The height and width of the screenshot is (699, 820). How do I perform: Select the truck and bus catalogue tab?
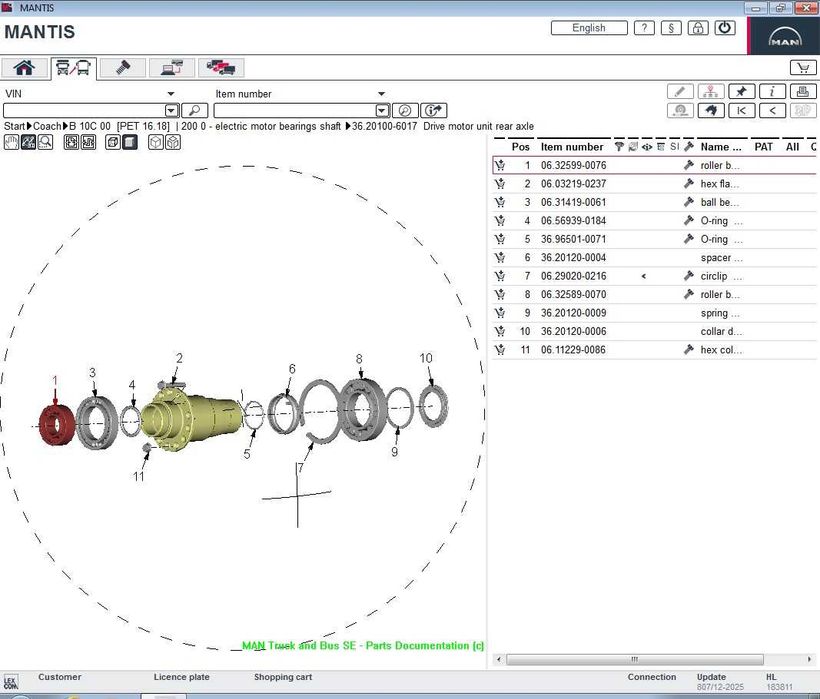[74, 68]
